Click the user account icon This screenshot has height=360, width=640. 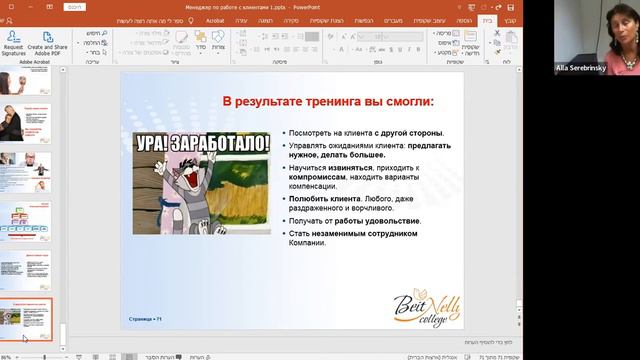click(9, 20)
